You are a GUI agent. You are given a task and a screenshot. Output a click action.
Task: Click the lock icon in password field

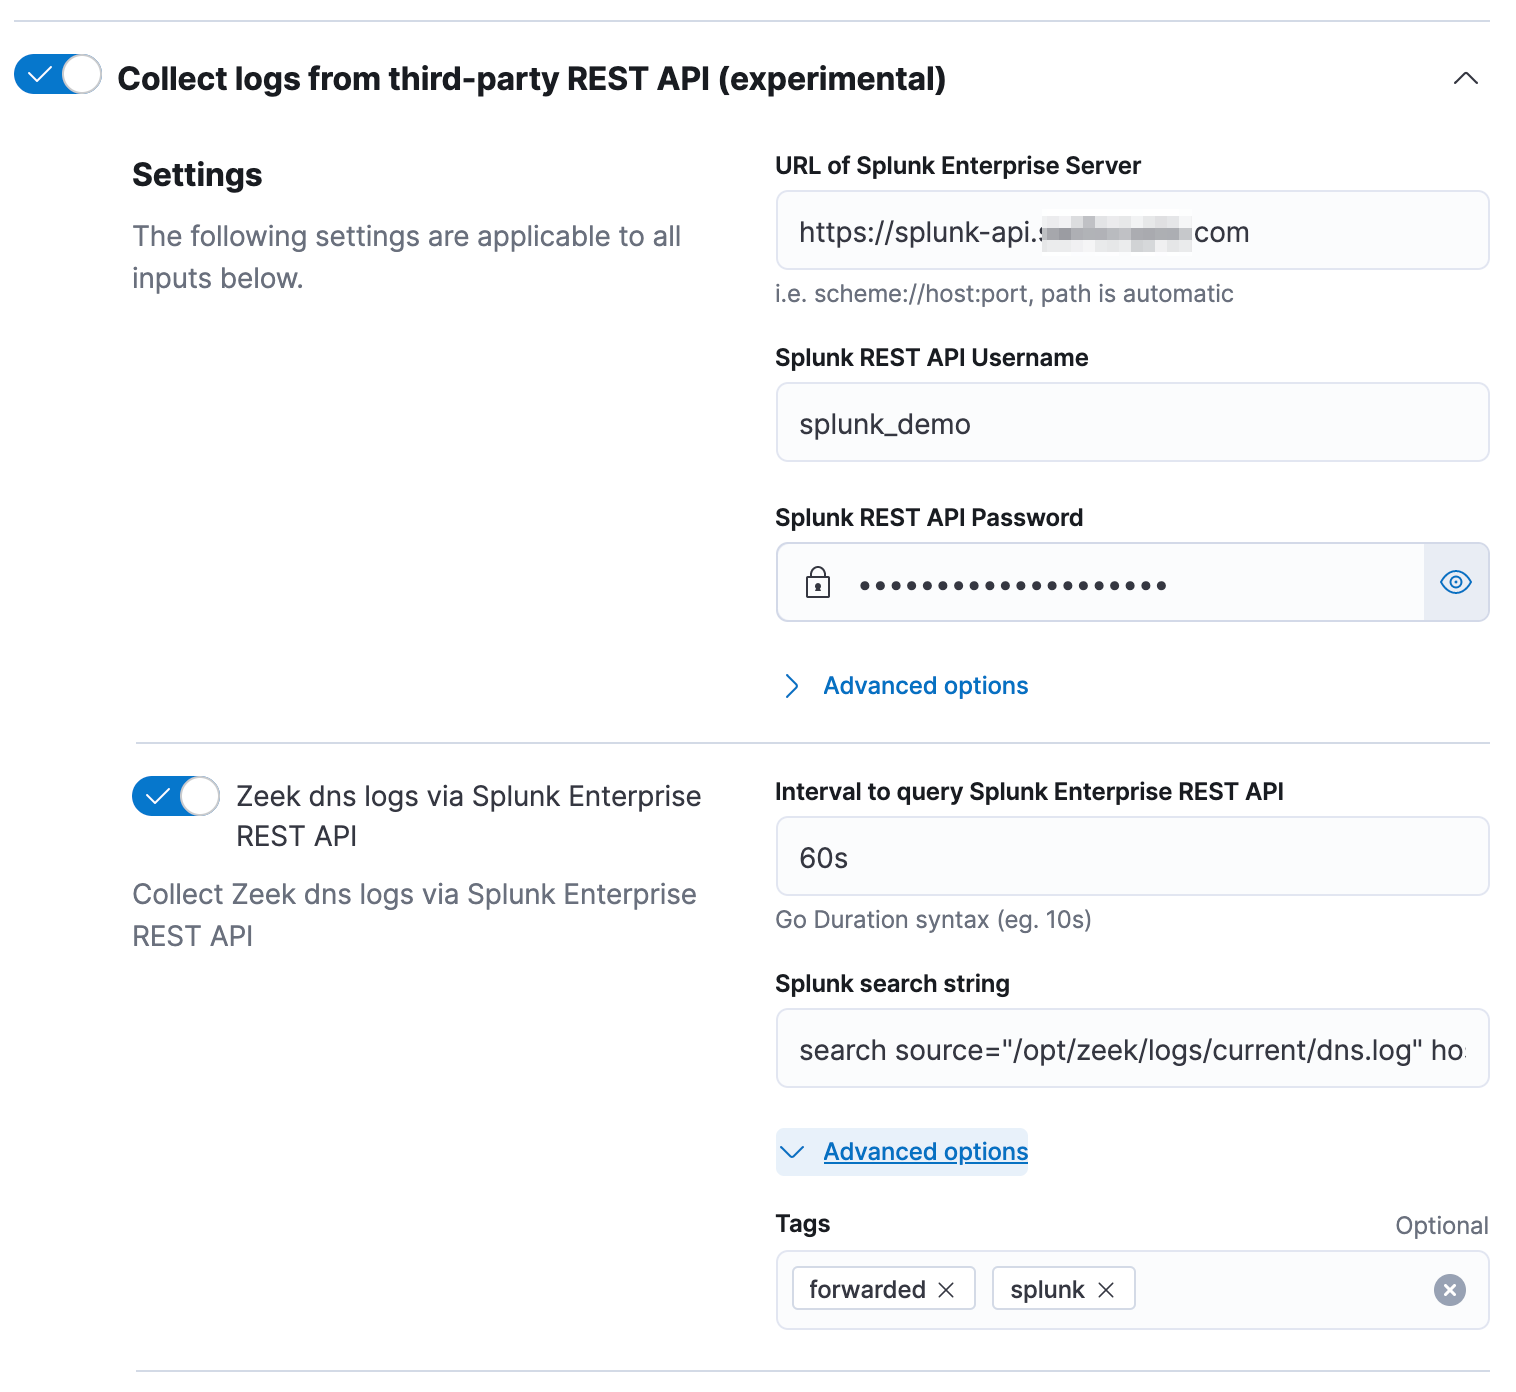[818, 582]
